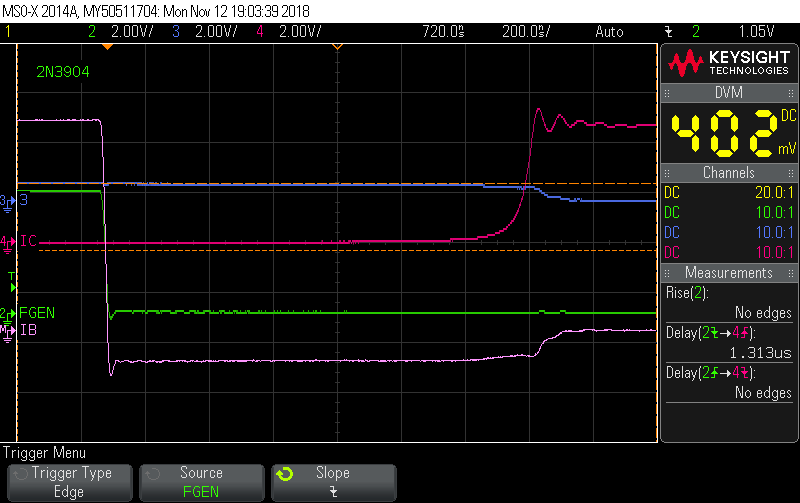Click the 720.0ns delay value
Image resolution: width=800 pixels, height=503 pixels.
[443, 32]
